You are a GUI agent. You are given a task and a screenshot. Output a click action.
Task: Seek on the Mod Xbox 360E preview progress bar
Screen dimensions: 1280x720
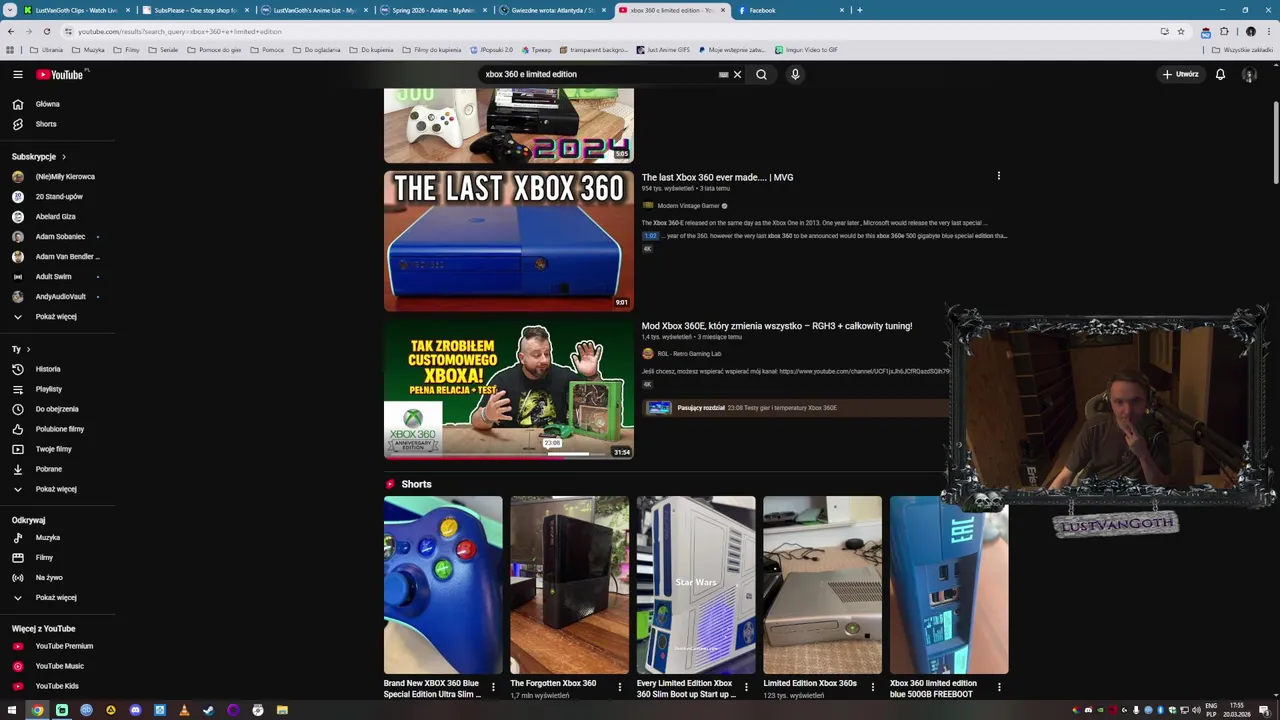508,455
